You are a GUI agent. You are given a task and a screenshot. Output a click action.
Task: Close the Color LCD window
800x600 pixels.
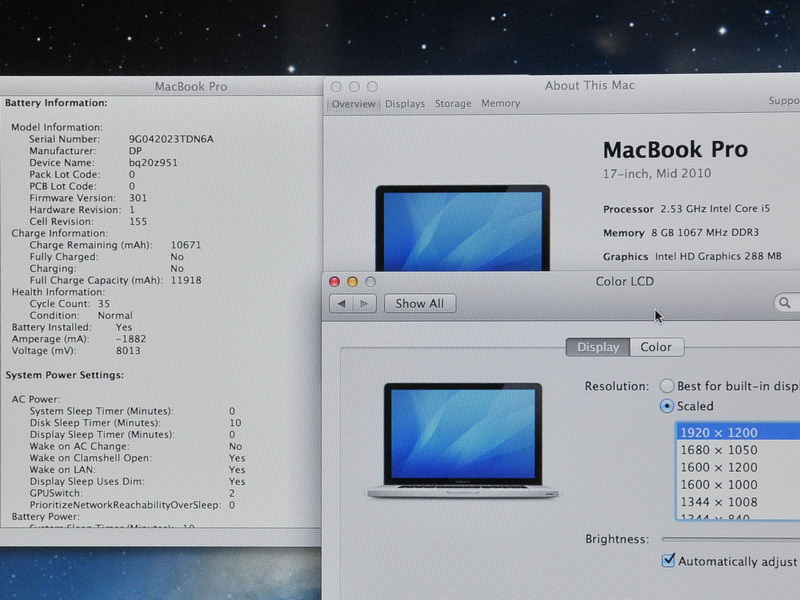point(334,282)
